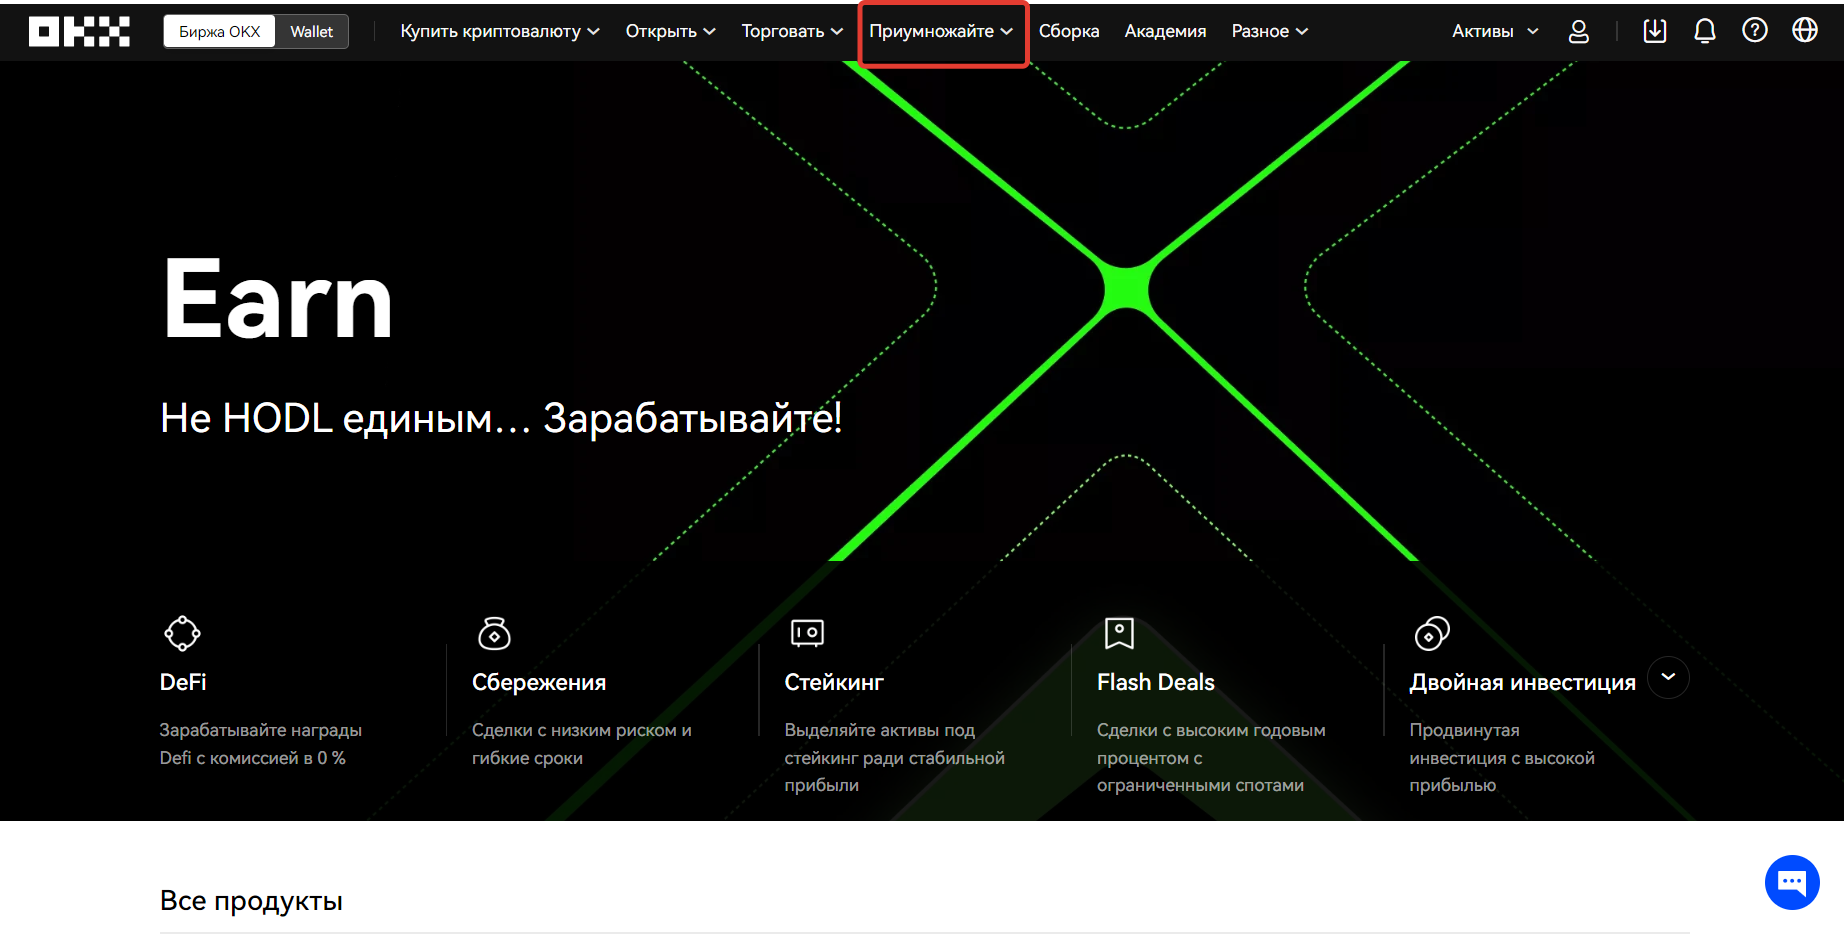Open the DeFi product link
This screenshot has height=937, width=1844.
click(183, 682)
